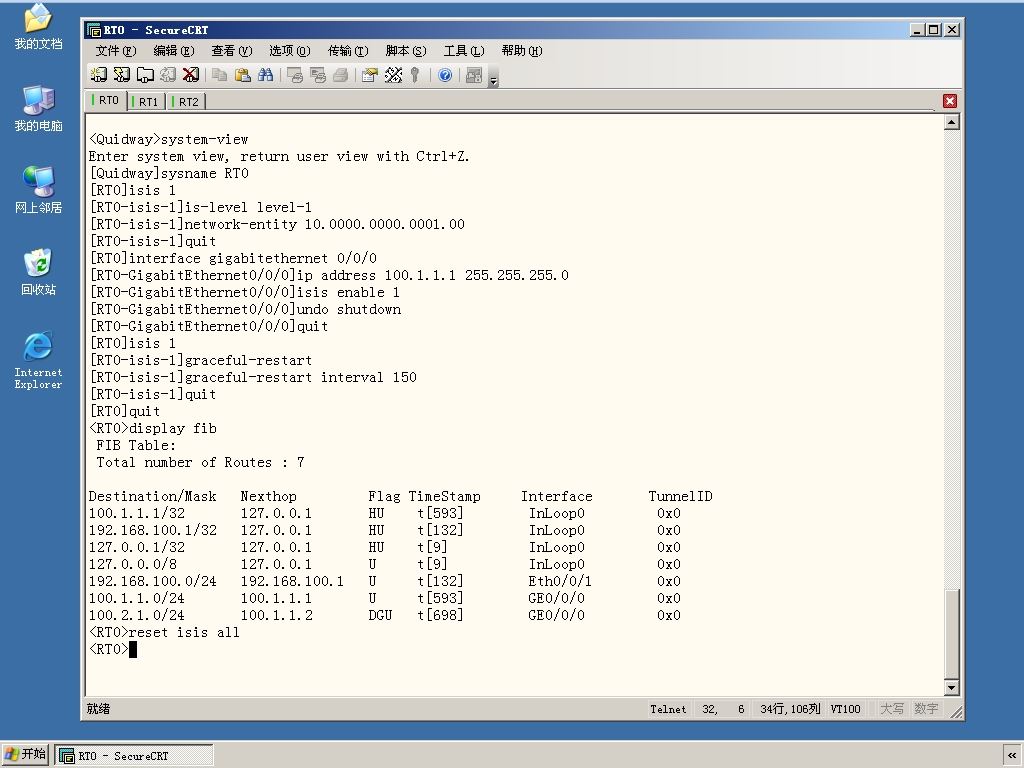Click the 就绪 status bar text
This screenshot has width=1024, height=768.
pyautogui.click(x=98, y=709)
